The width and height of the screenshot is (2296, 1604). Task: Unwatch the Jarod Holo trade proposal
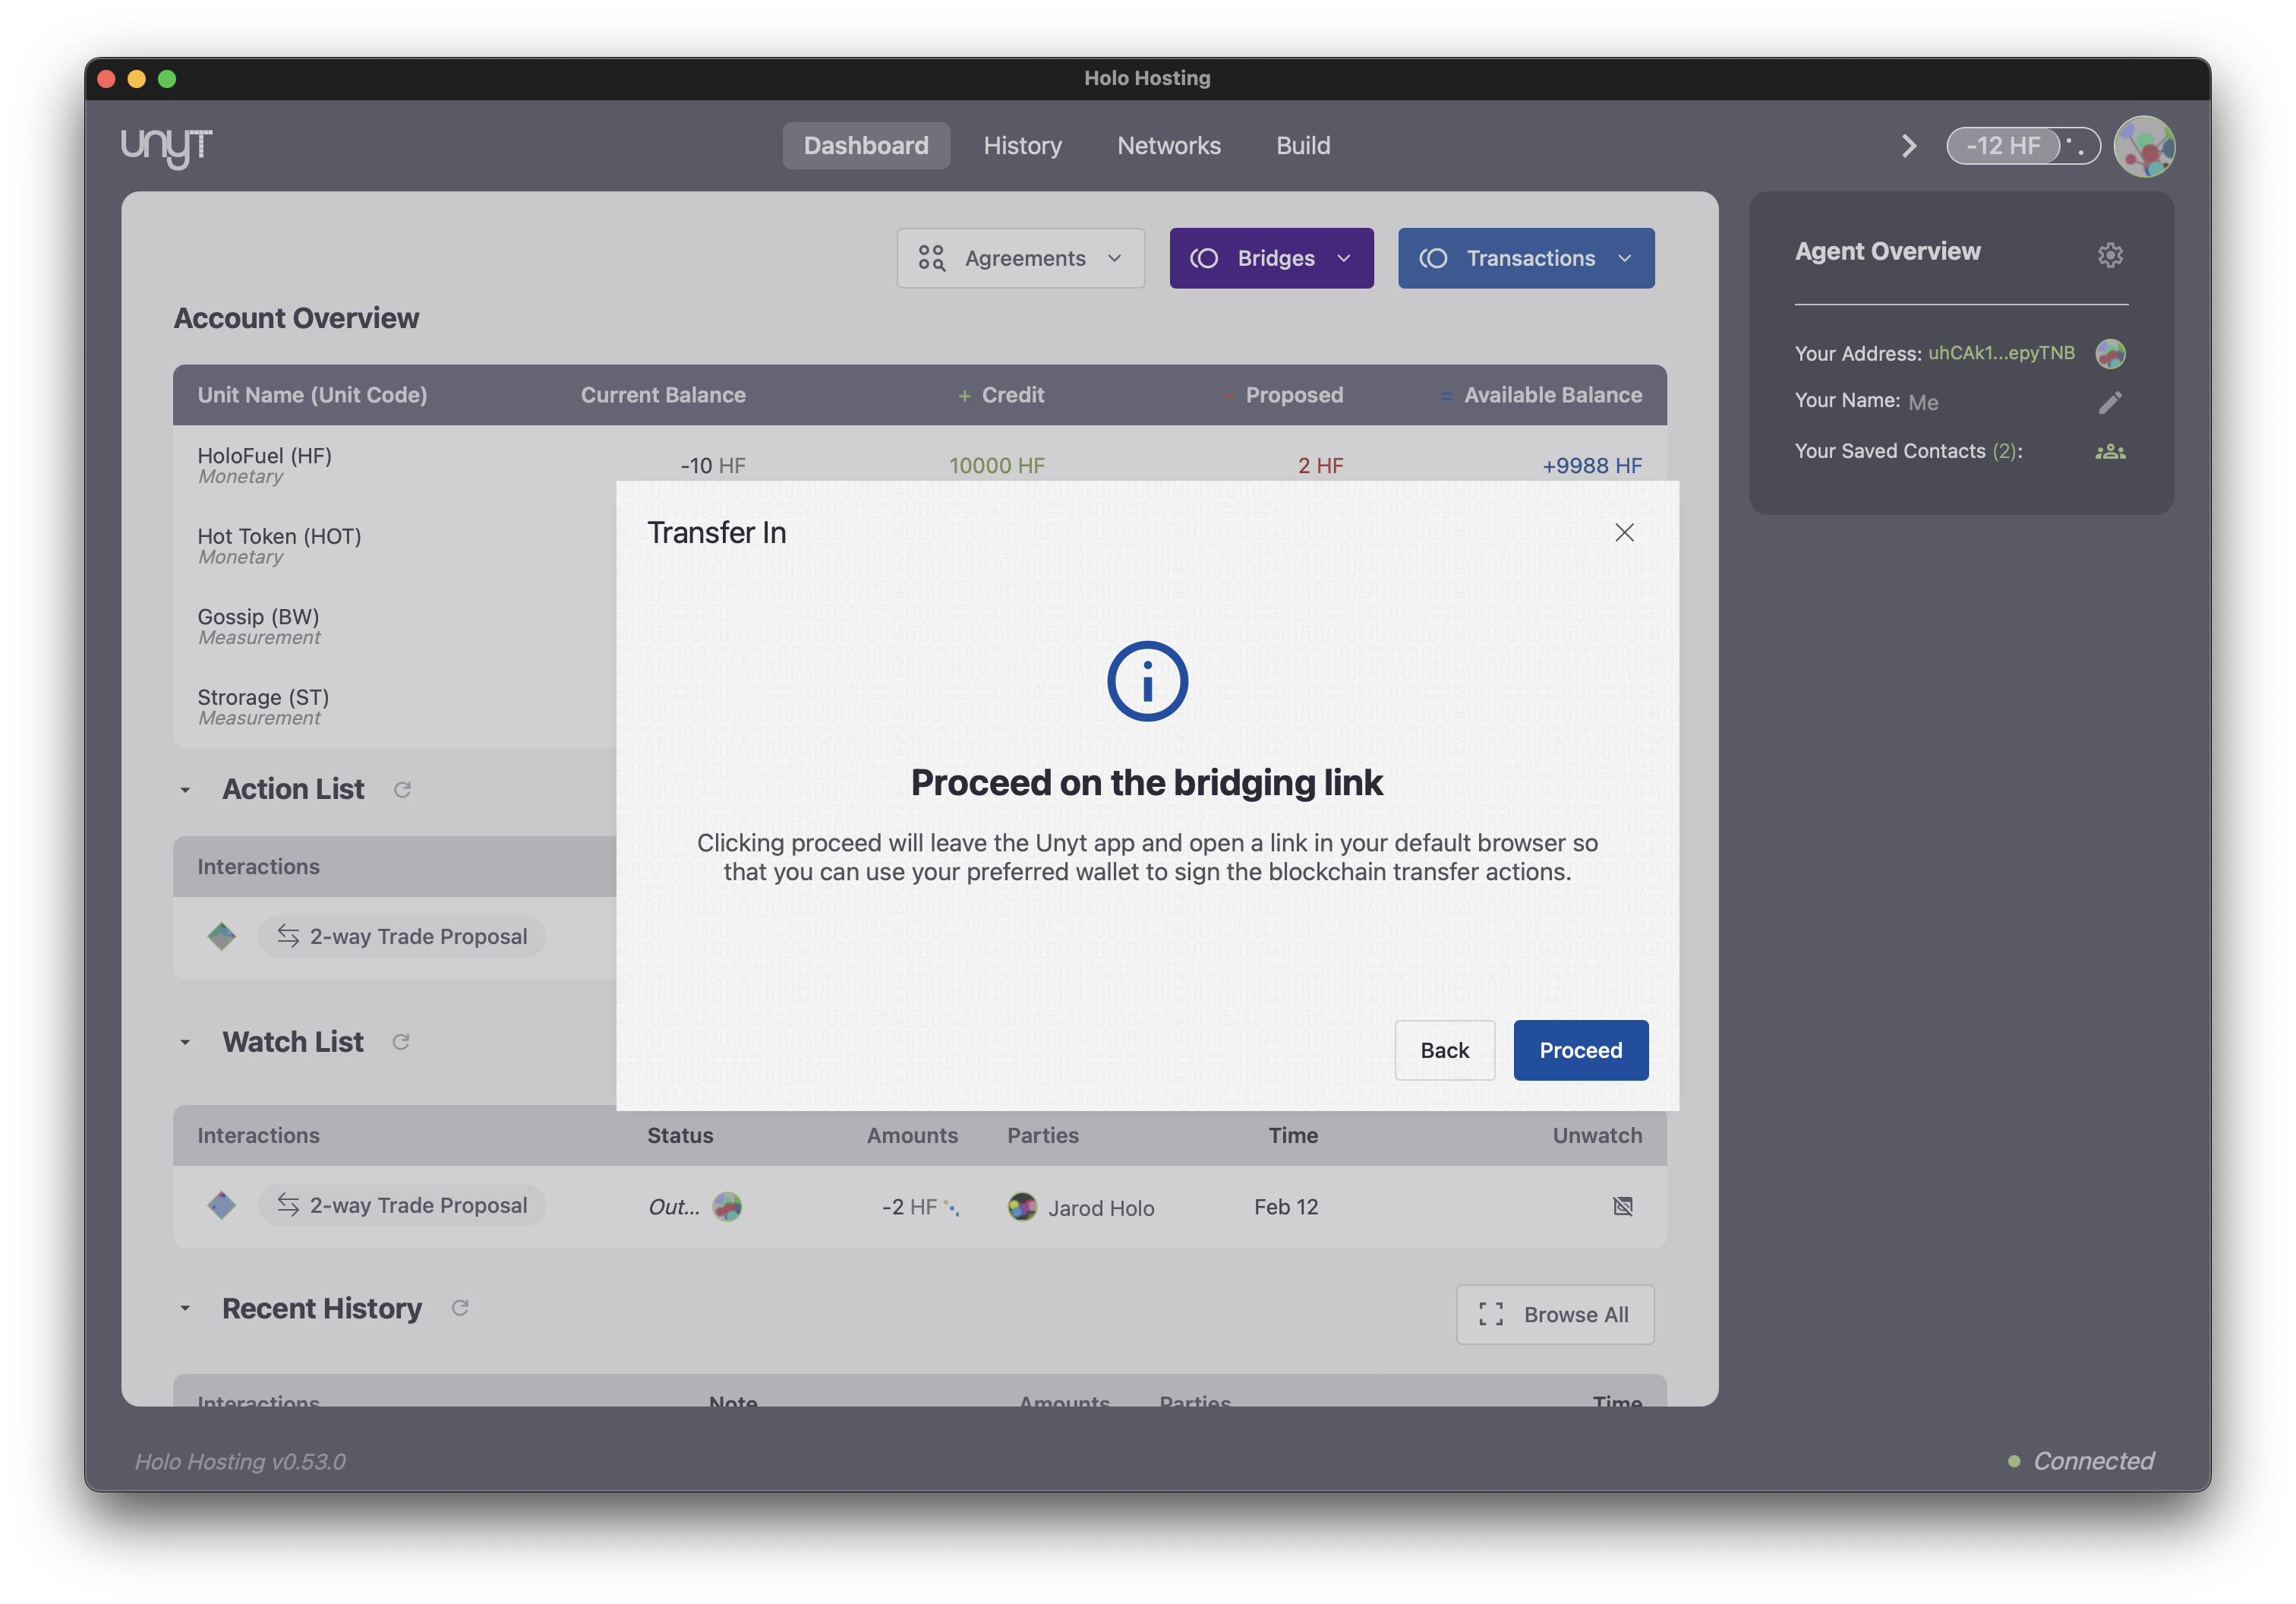pyautogui.click(x=1622, y=1206)
